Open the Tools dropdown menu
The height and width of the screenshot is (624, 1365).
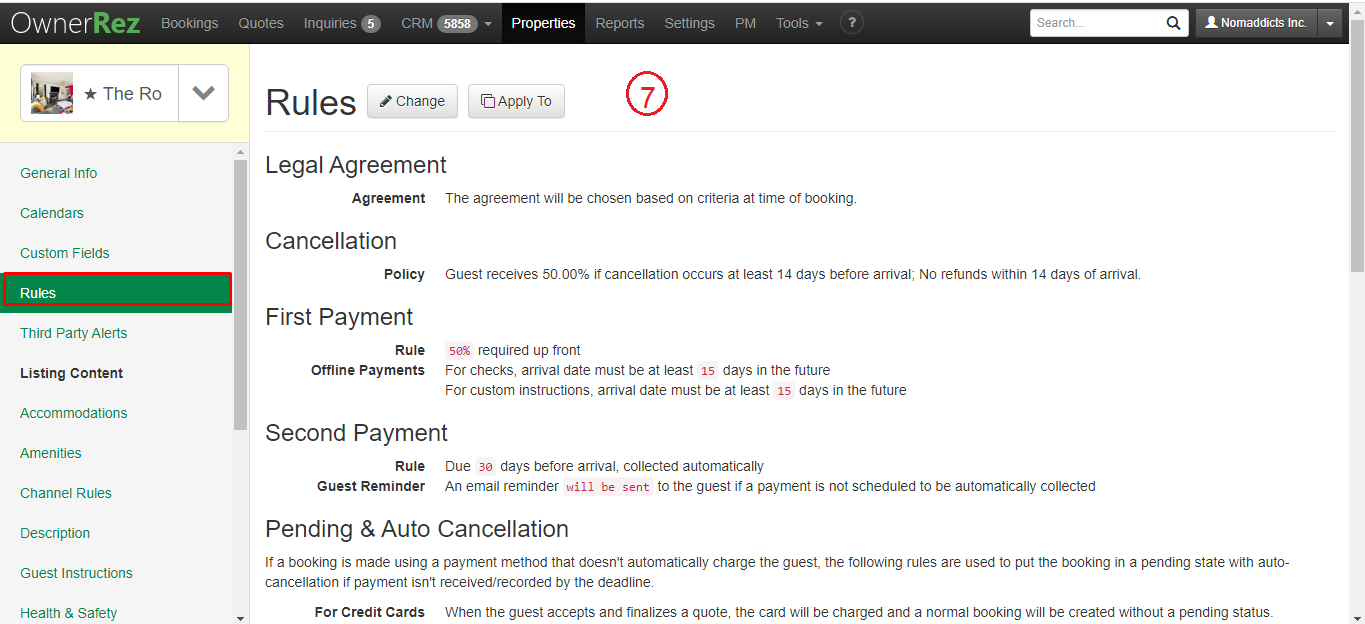(x=800, y=22)
